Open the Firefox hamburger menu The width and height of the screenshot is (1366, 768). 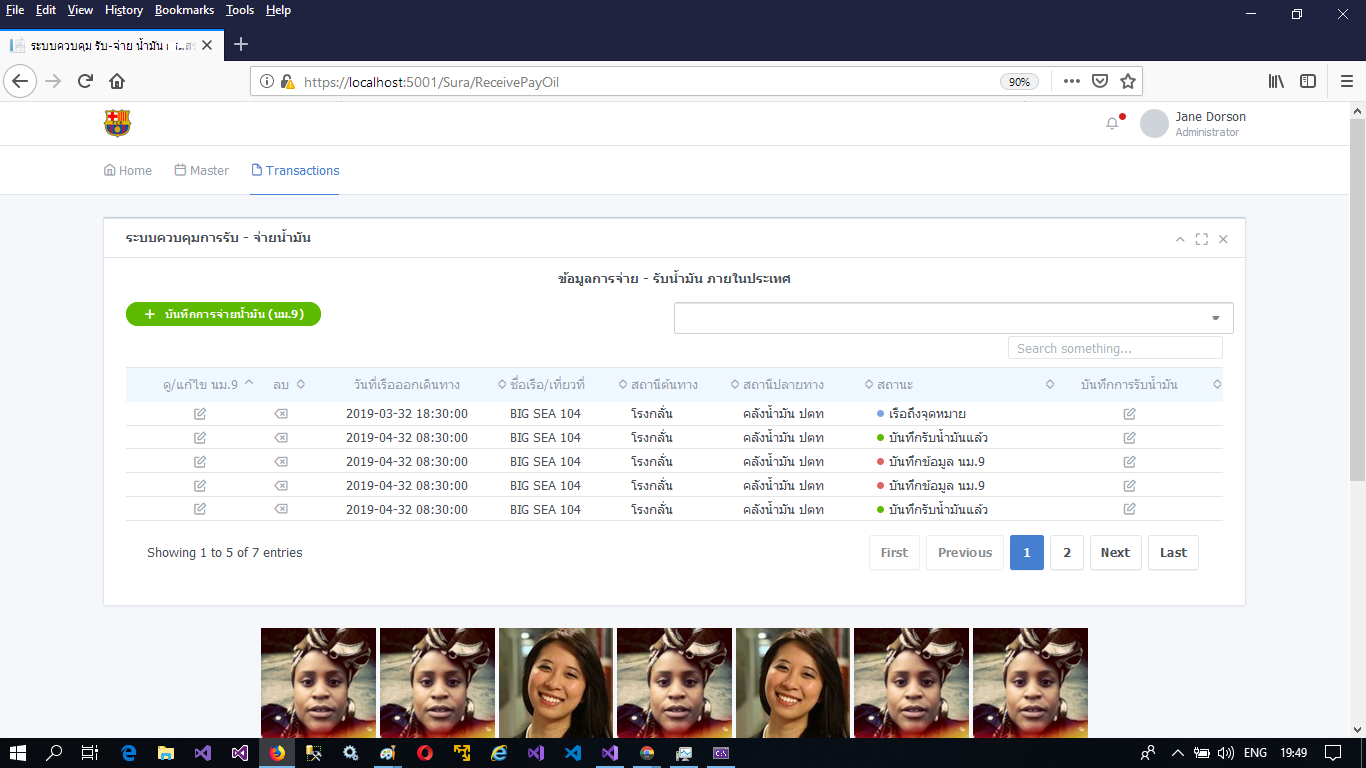coord(1346,82)
